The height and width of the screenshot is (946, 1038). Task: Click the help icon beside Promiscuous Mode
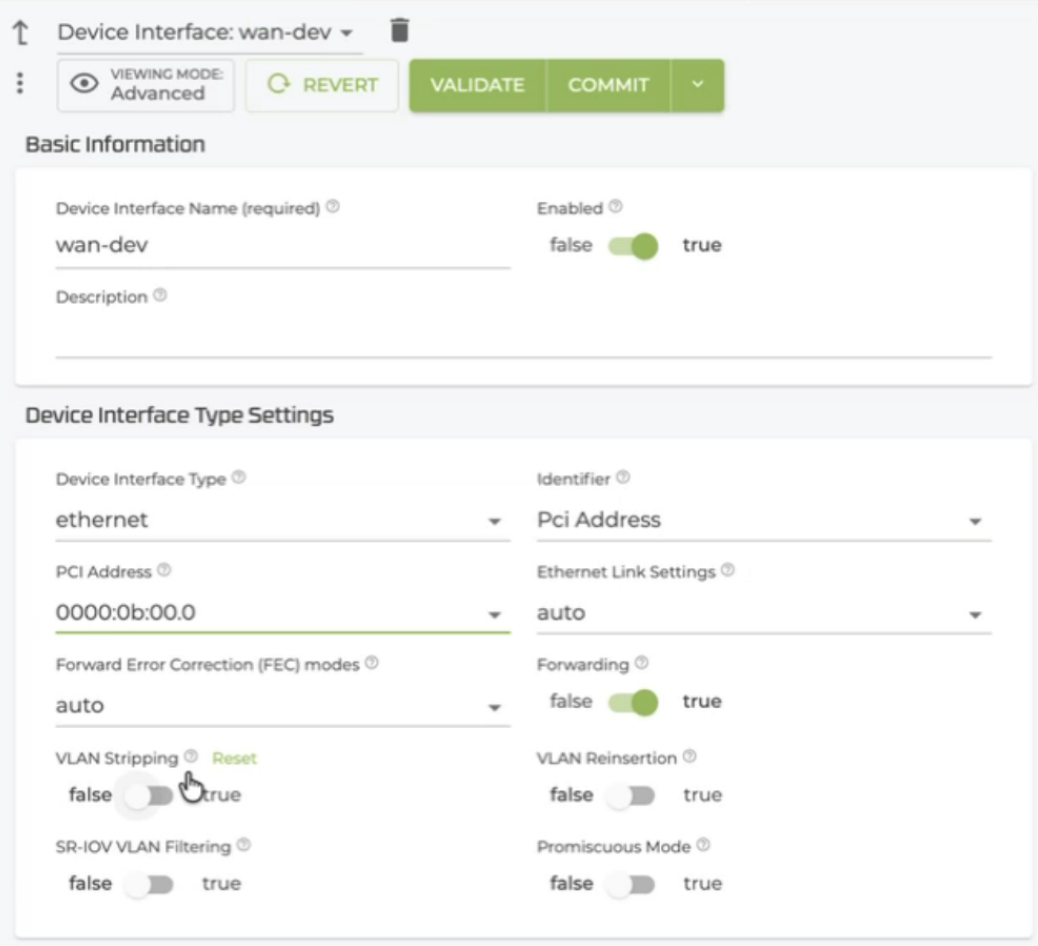coord(704,845)
